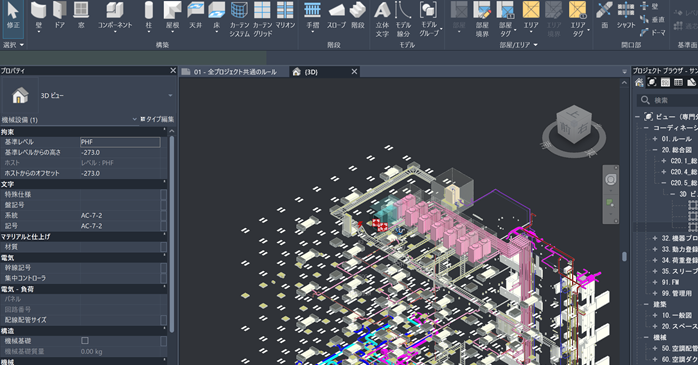Select the スロープ (Ramp) tool
The height and width of the screenshot is (365, 698).
(337, 16)
